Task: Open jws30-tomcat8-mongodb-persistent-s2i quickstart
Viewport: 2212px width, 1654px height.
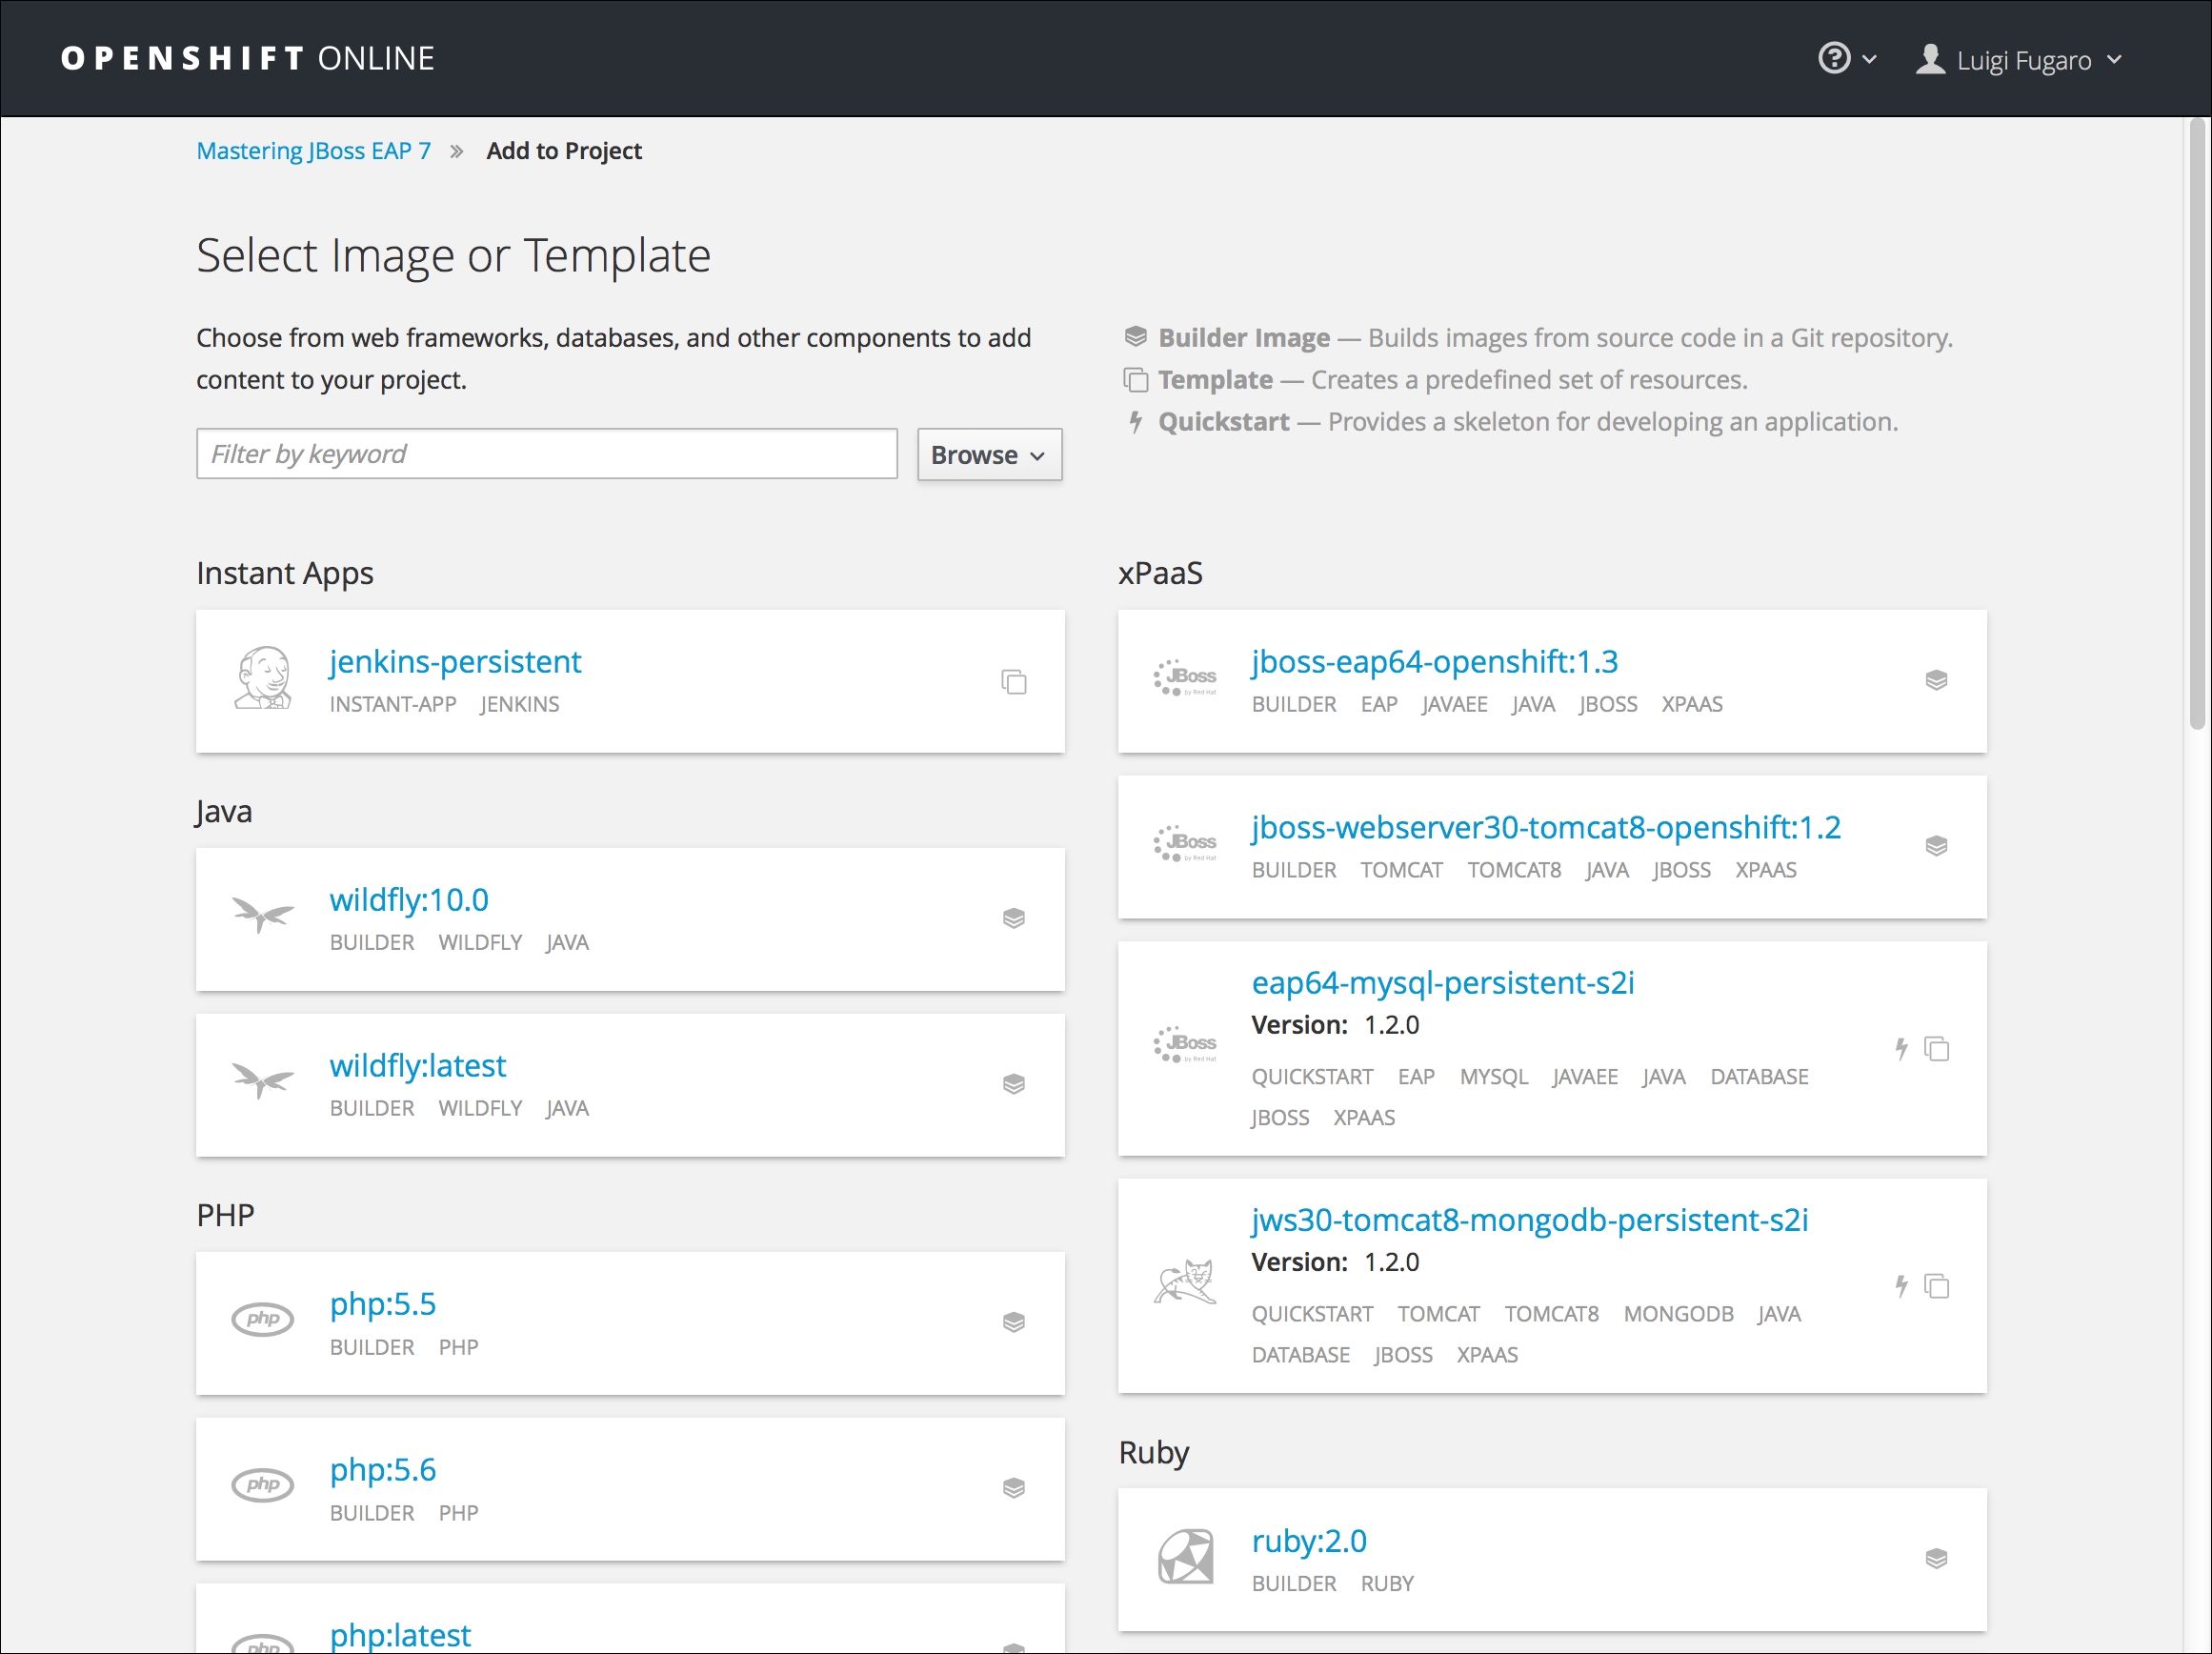Action: (1530, 1220)
